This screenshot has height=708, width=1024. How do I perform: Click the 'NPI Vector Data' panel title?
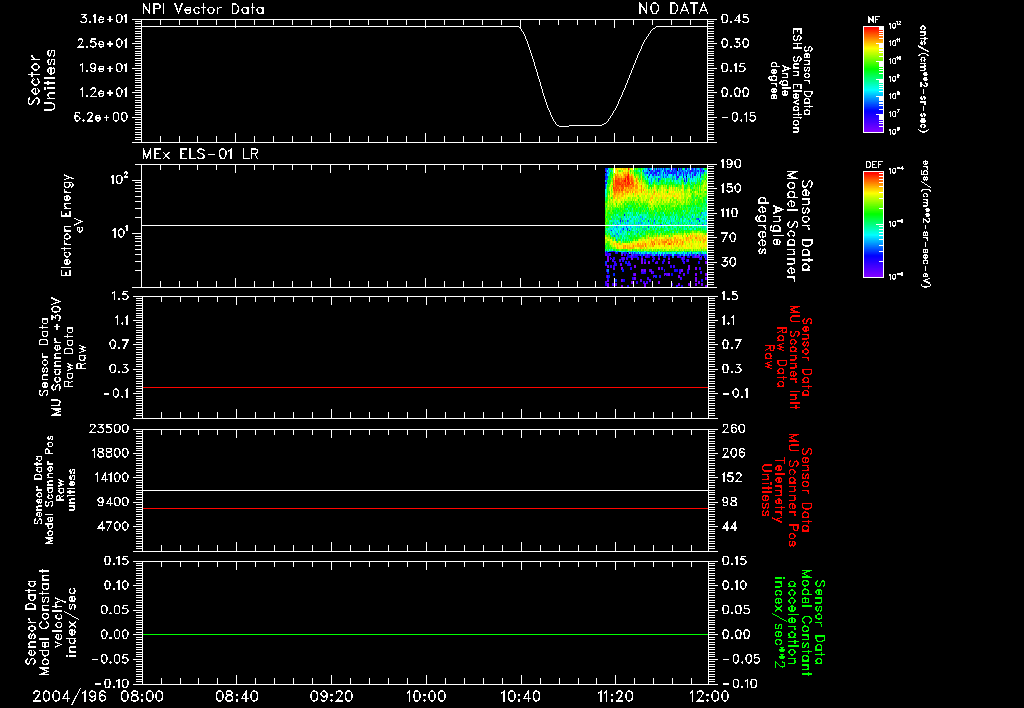pyautogui.click(x=203, y=9)
